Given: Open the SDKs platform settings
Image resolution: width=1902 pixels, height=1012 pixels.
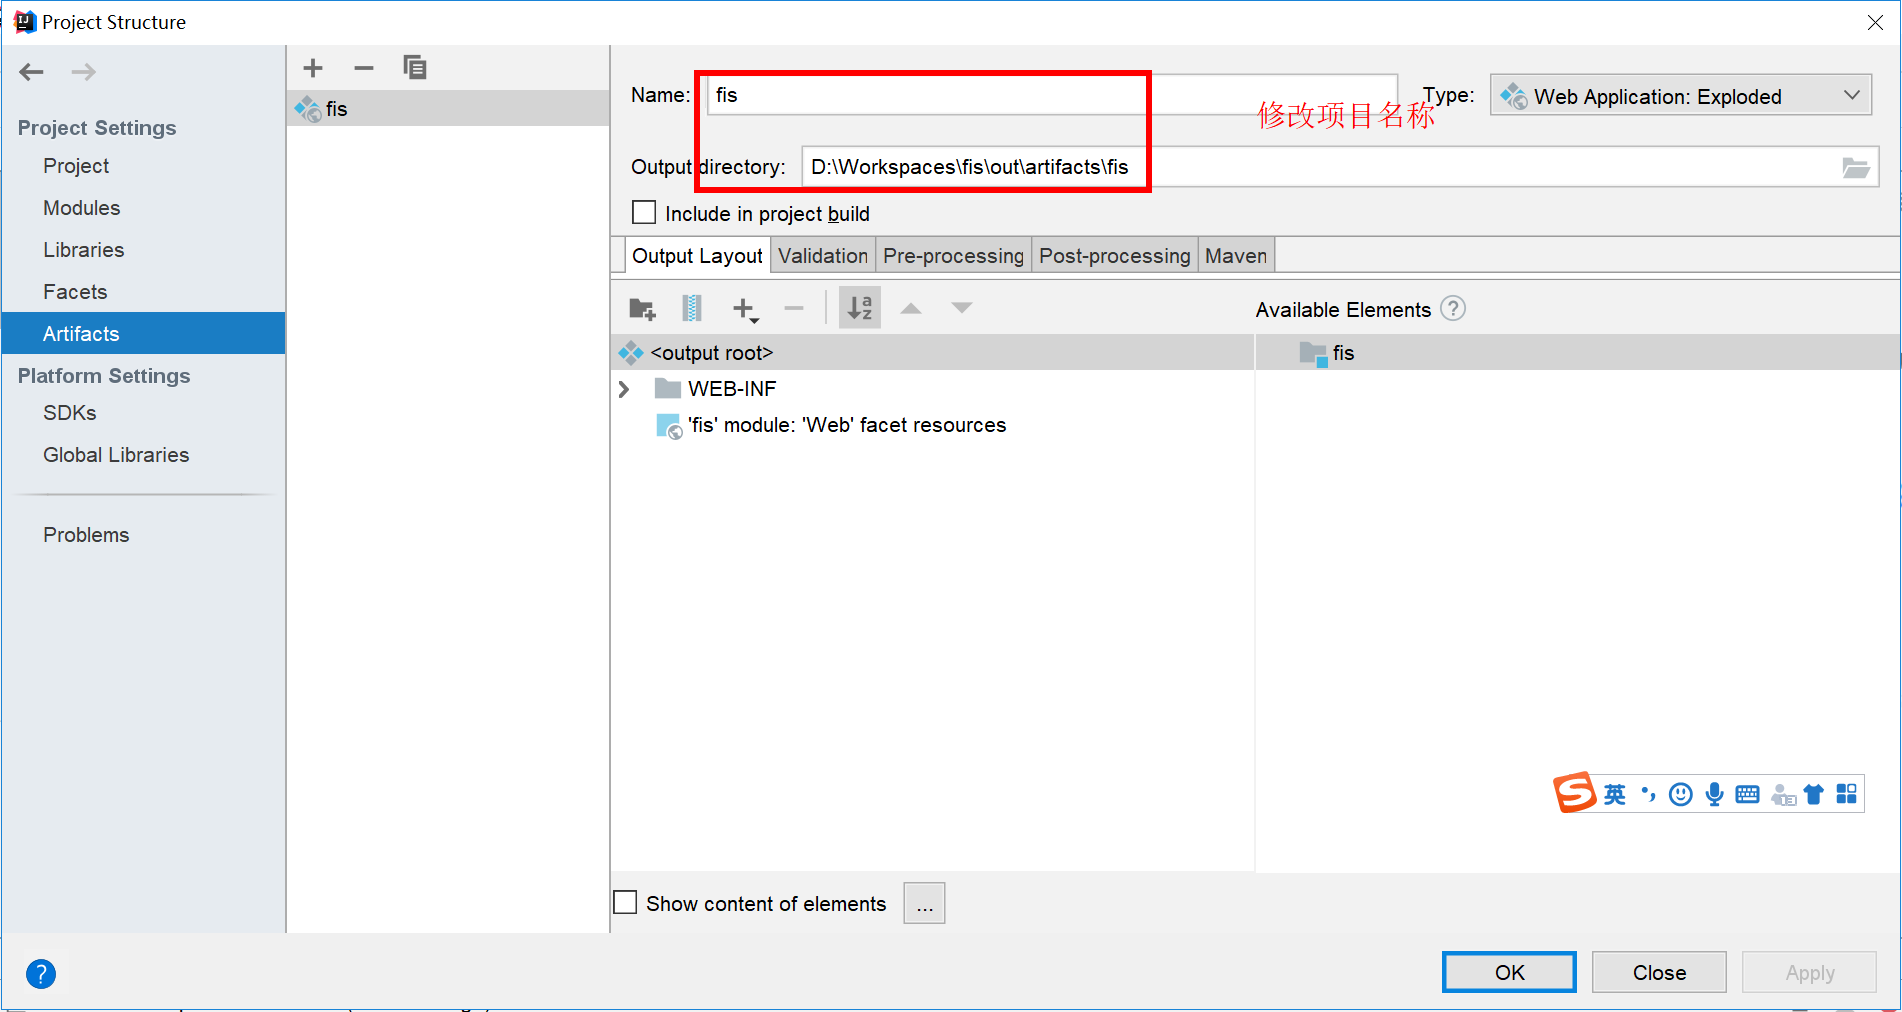Looking at the screenshot, I should (70, 413).
